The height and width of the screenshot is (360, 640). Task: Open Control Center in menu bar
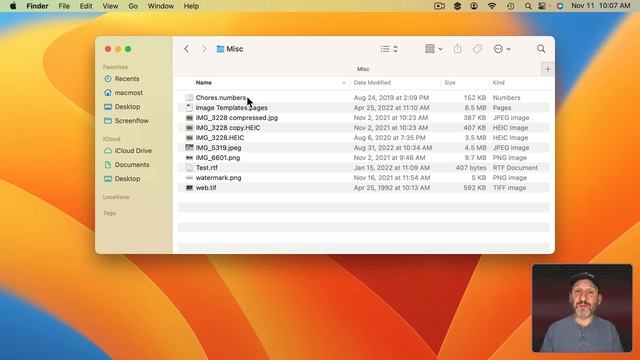tap(542, 6)
